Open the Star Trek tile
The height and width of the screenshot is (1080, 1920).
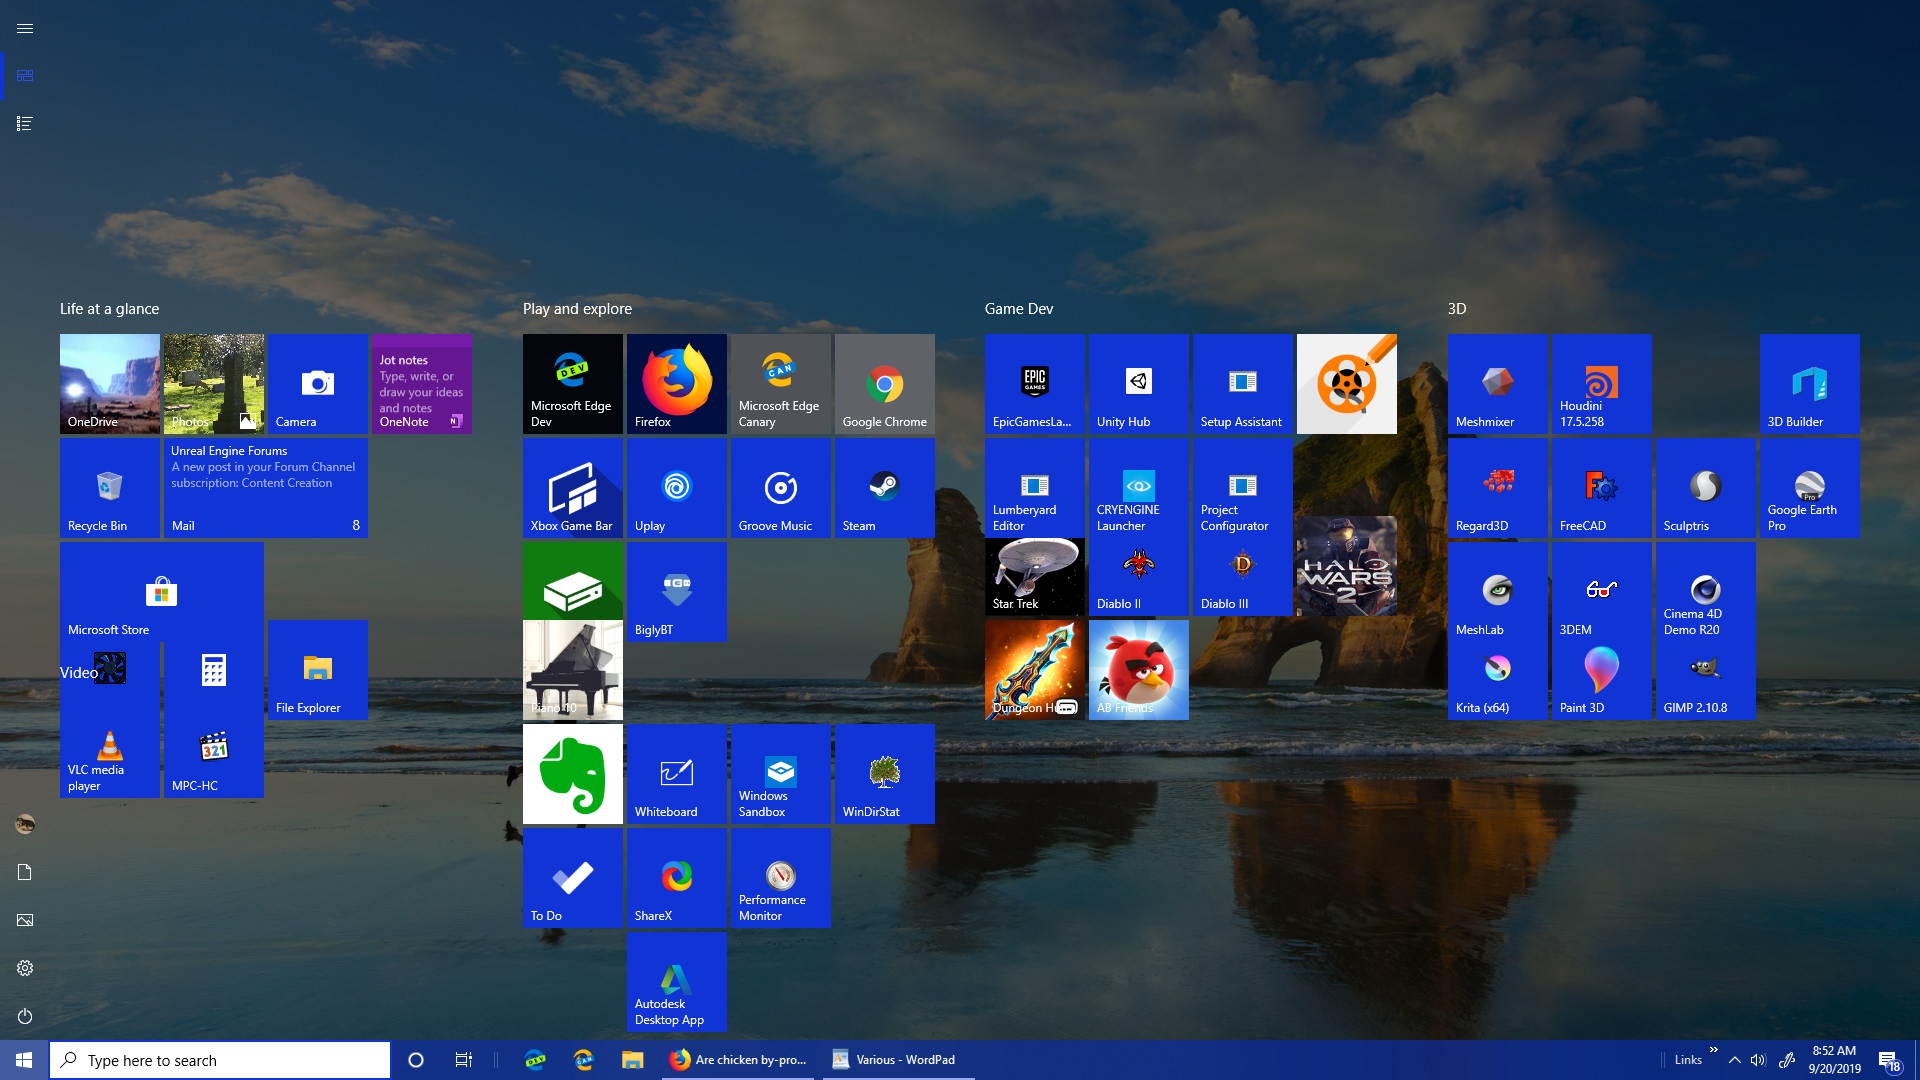click(x=1034, y=577)
